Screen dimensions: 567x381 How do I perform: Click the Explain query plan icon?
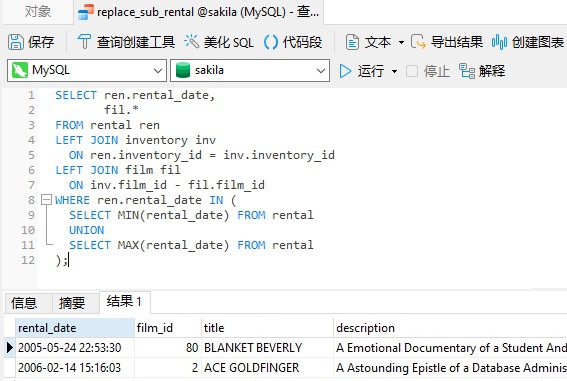[466, 71]
